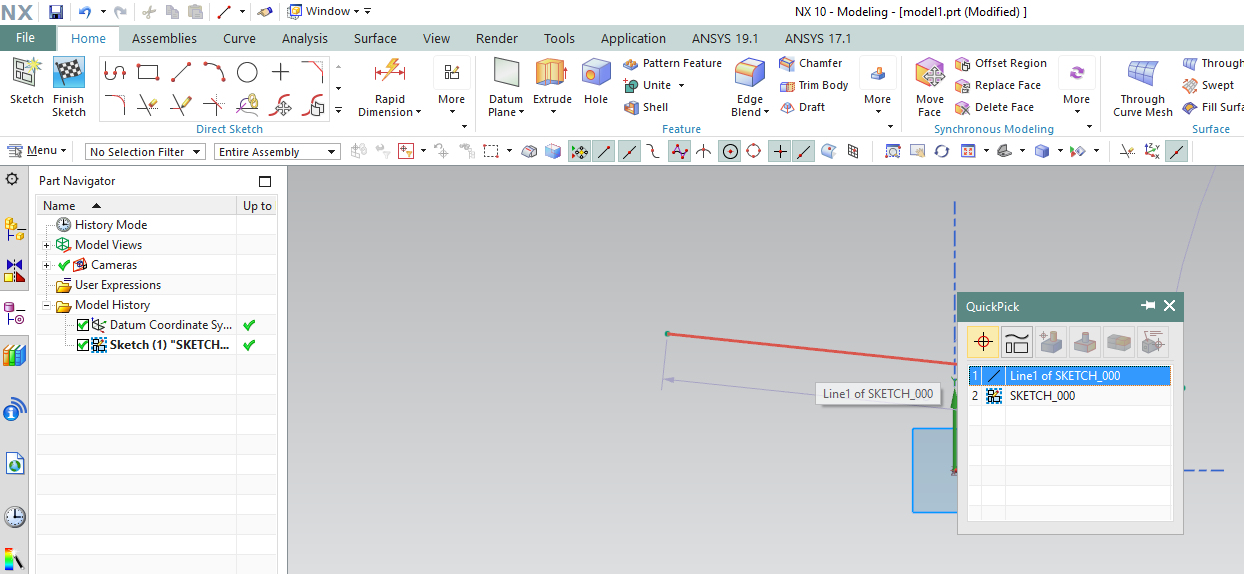Toggle the Sketch (1) checkbox
The image size is (1244, 574).
coord(83,345)
